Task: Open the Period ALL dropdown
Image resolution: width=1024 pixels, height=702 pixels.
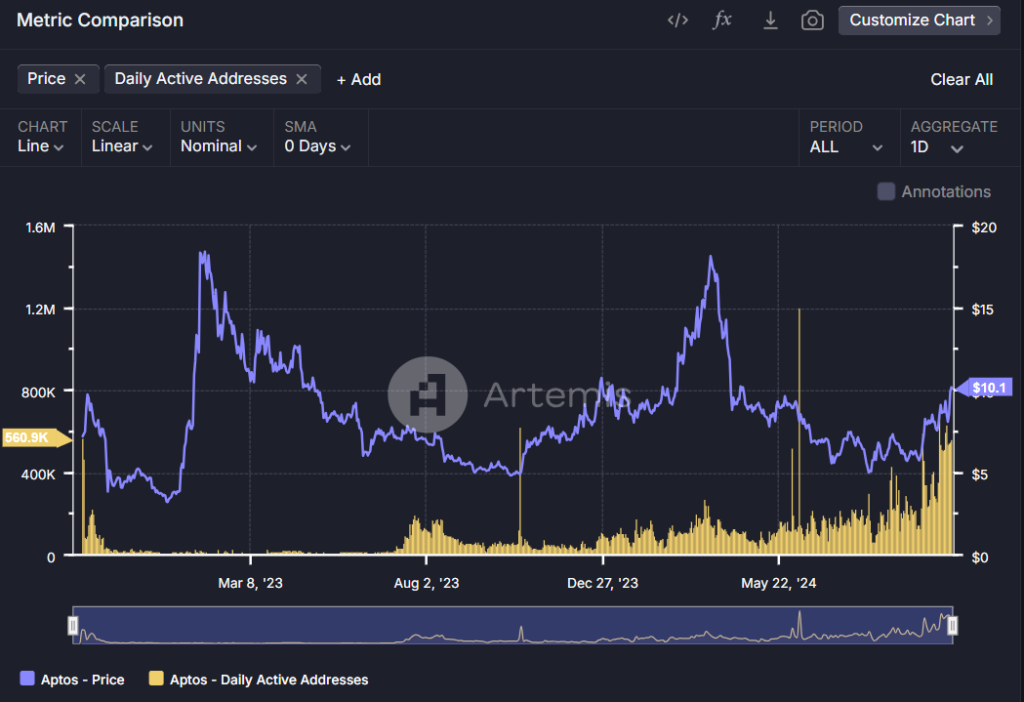Action: (x=846, y=147)
